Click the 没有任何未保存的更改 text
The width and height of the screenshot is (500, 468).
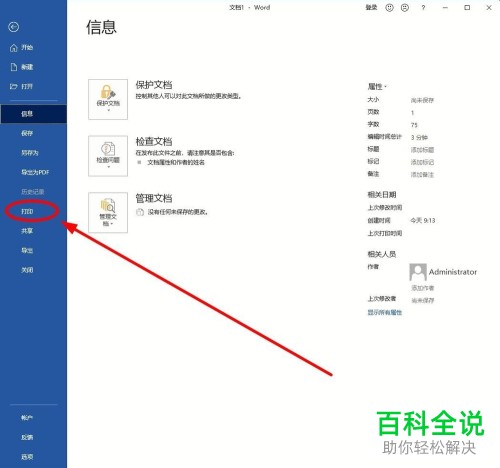point(178,212)
